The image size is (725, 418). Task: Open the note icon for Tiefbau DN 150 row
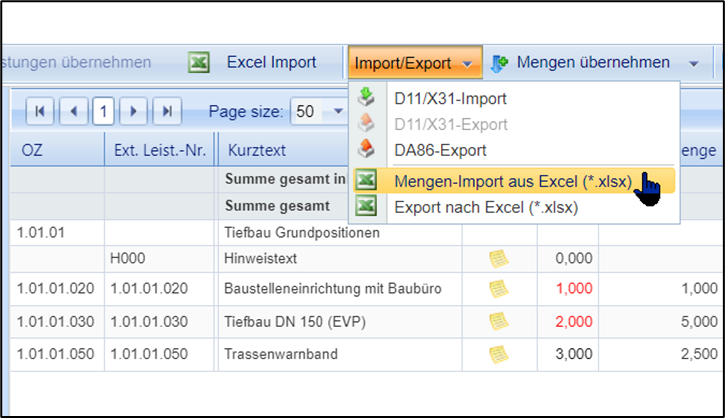pyautogui.click(x=498, y=321)
